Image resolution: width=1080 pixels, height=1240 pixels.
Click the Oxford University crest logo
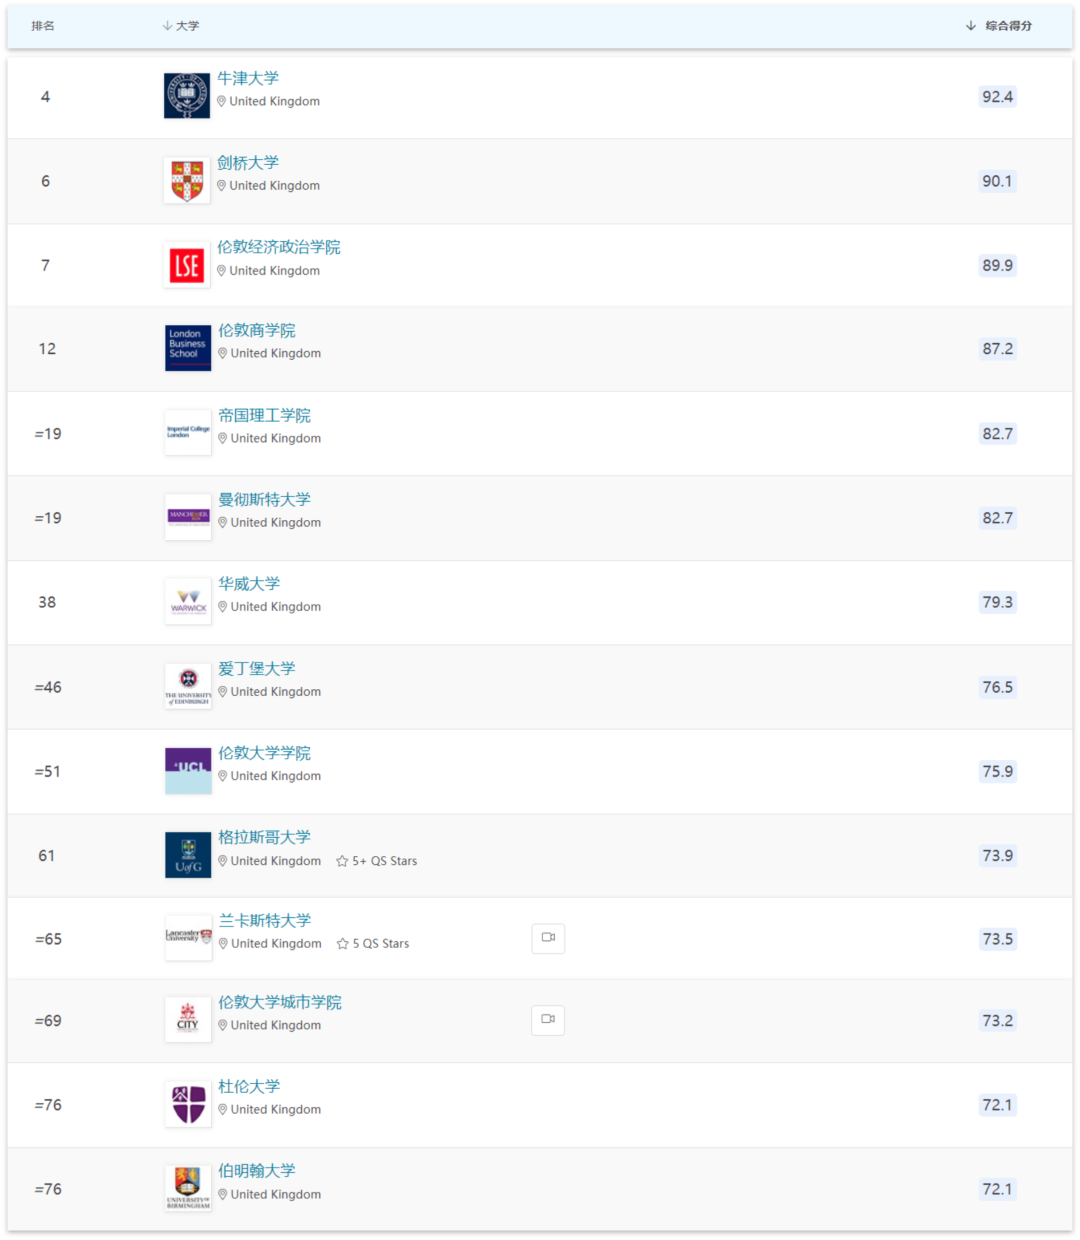187,96
